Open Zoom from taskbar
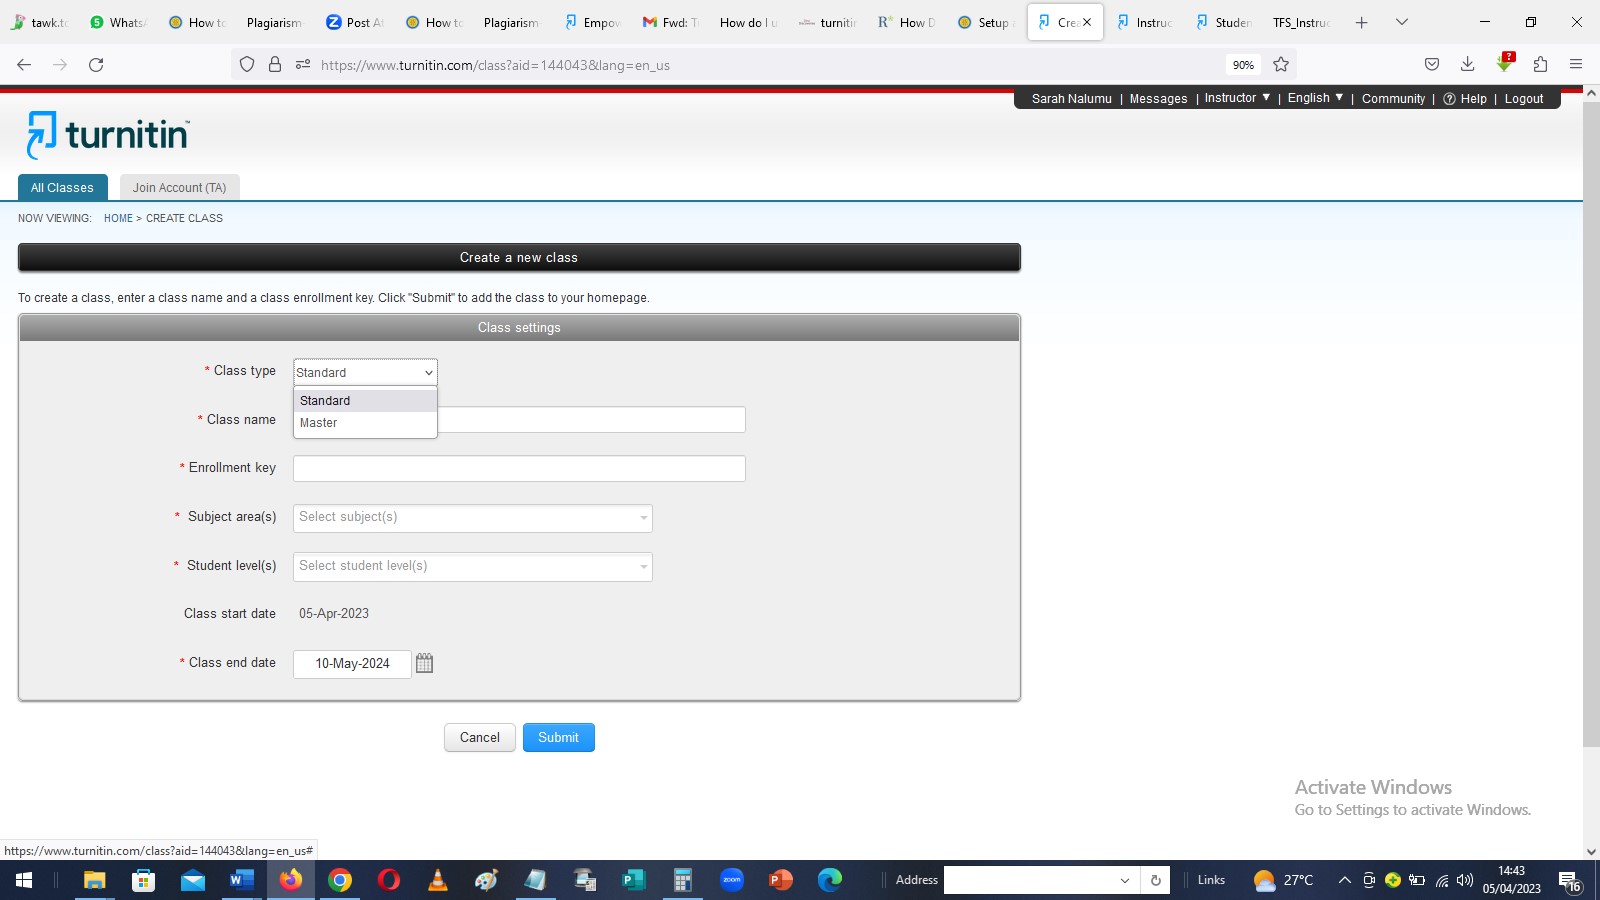The image size is (1600, 900). pos(732,880)
